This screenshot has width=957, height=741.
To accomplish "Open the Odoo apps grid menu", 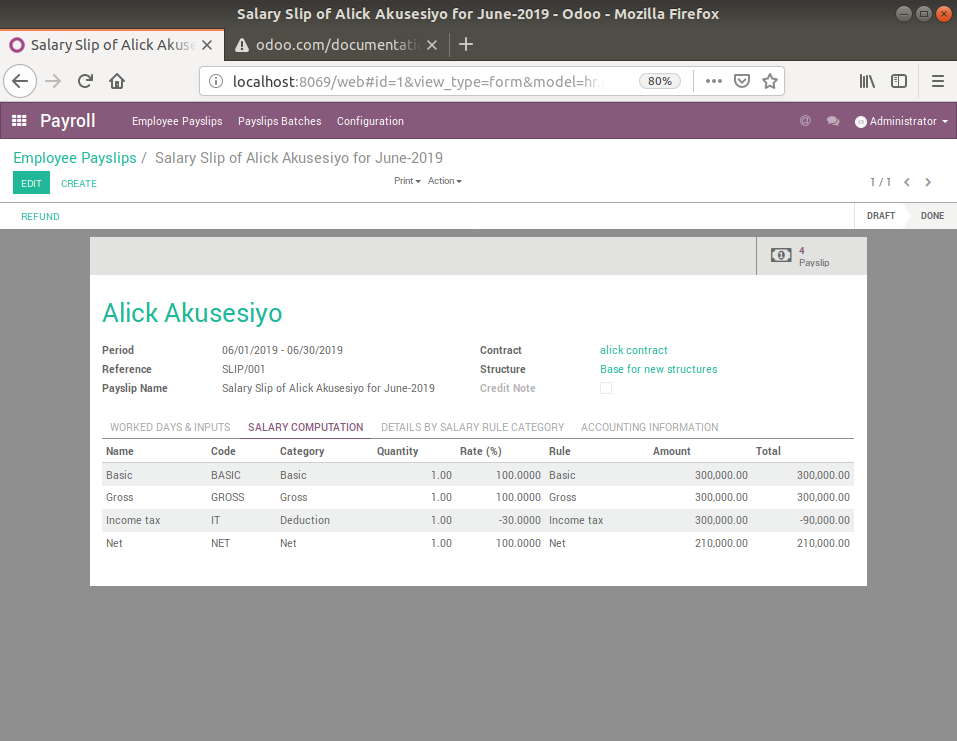I will coord(19,121).
